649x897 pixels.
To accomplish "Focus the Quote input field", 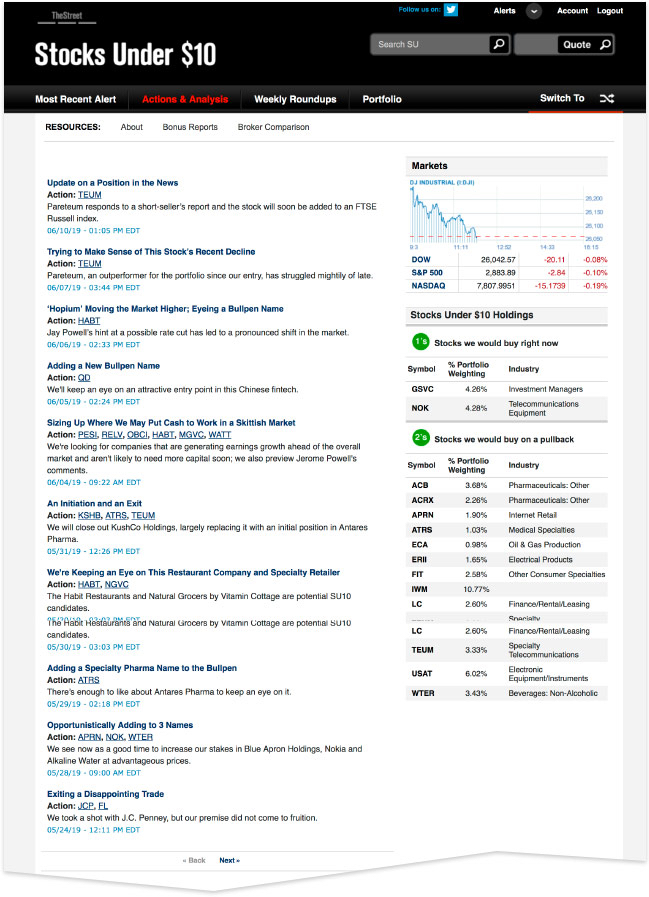I will pyautogui.click(x=536, y=44).
